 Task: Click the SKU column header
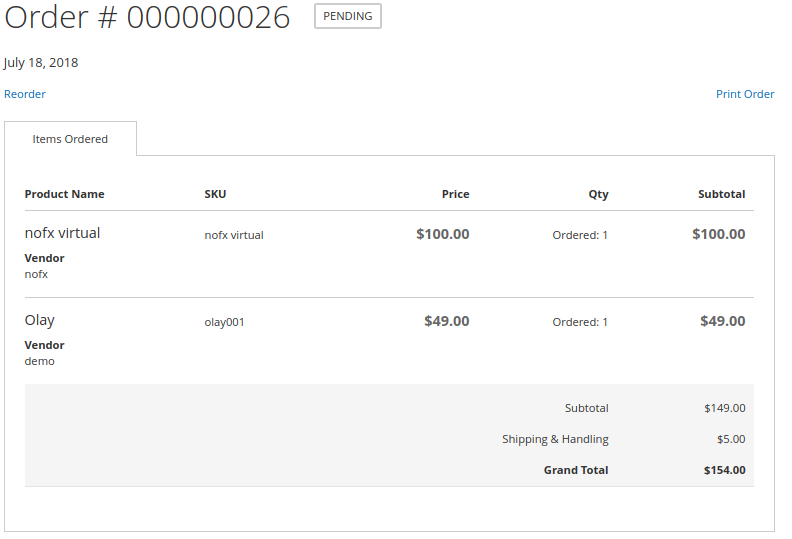click(215, 194)
